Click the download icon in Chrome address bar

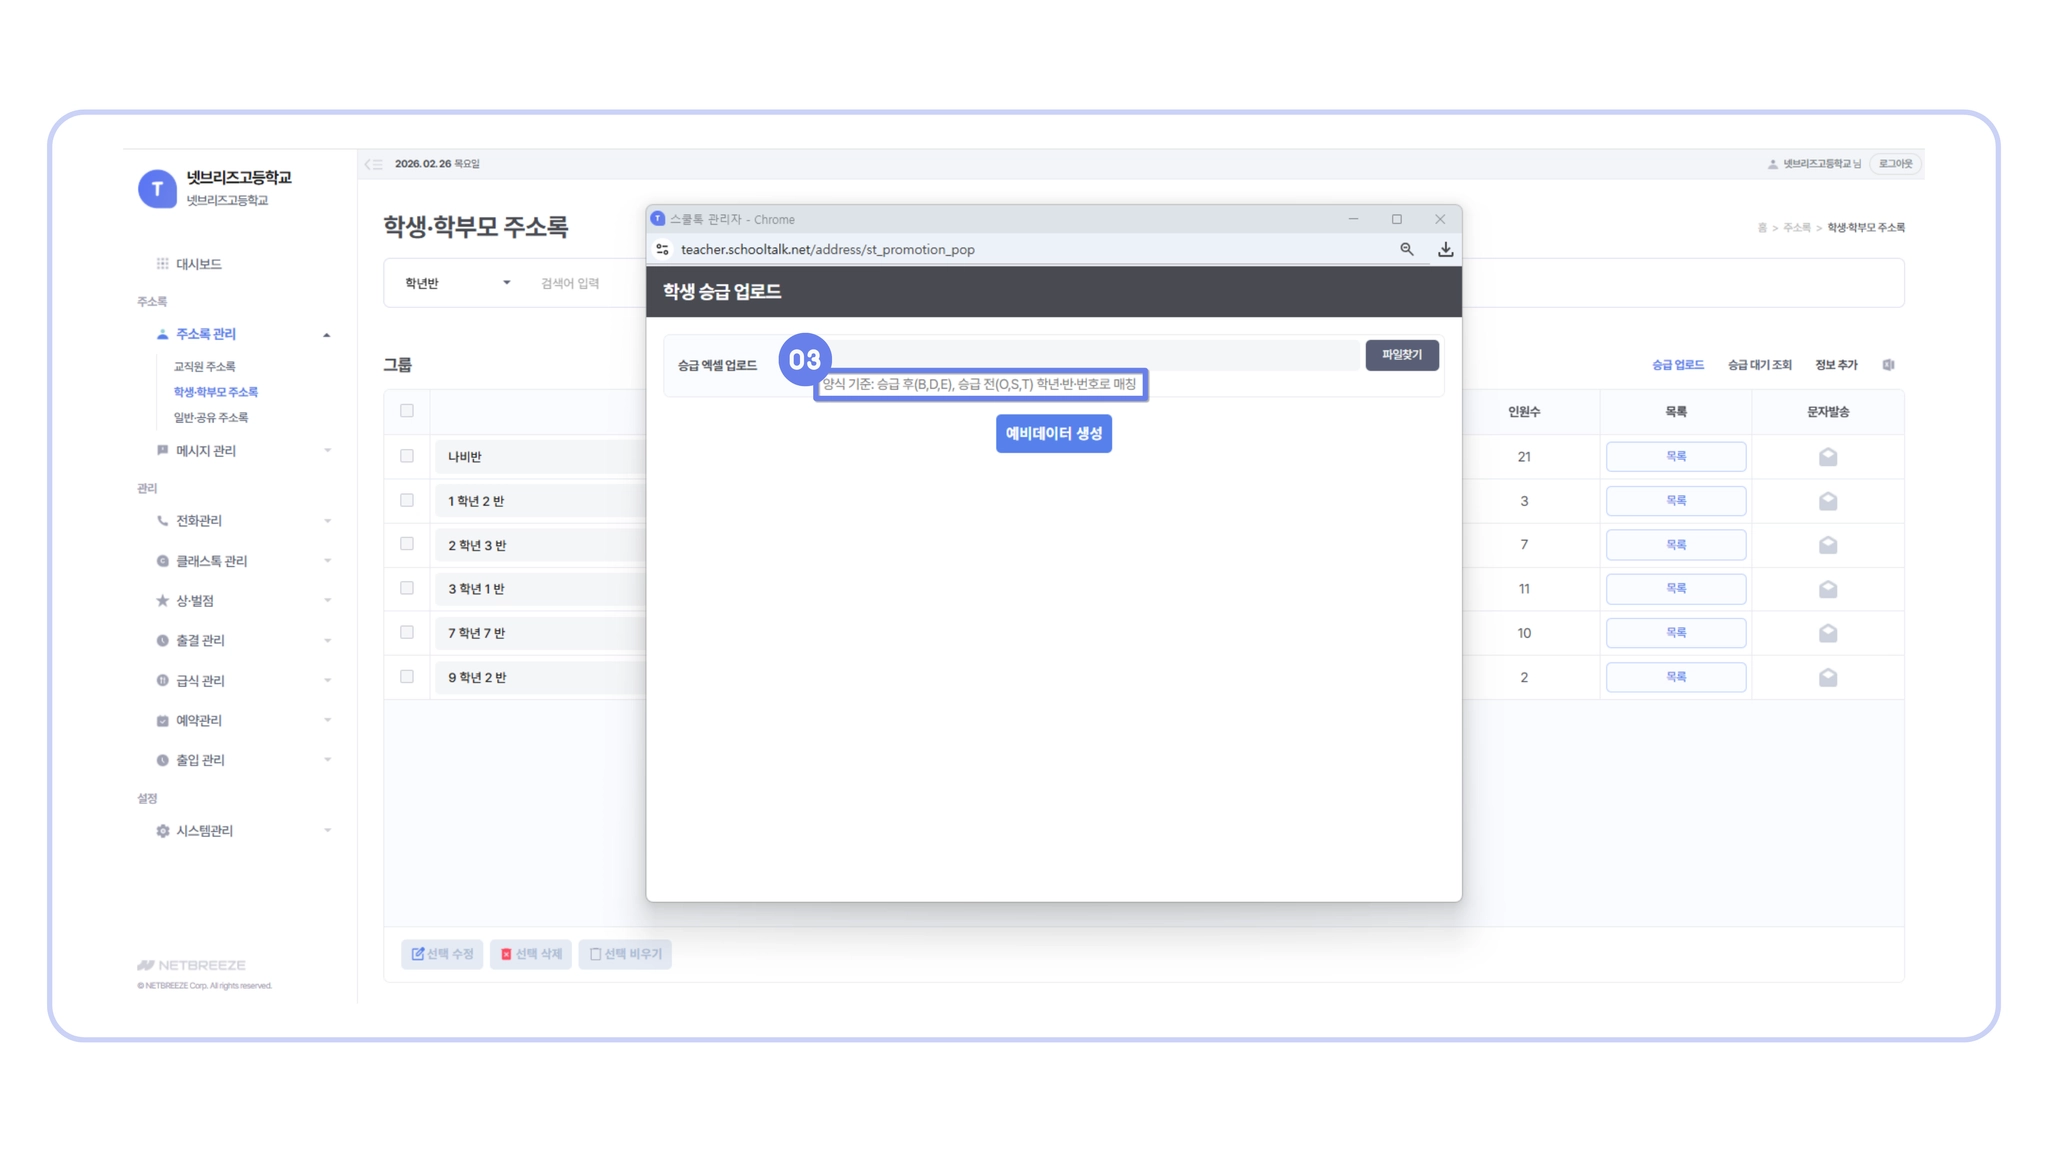pos(1445,250)
